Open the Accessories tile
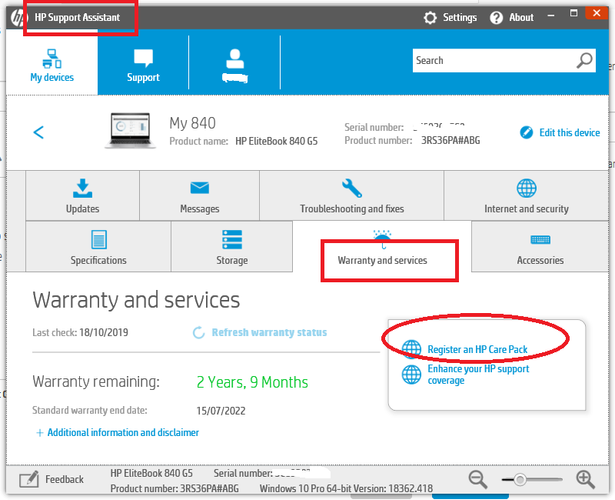Image resolution: width=615 pixels, height=500 pixels. point(540,246)
